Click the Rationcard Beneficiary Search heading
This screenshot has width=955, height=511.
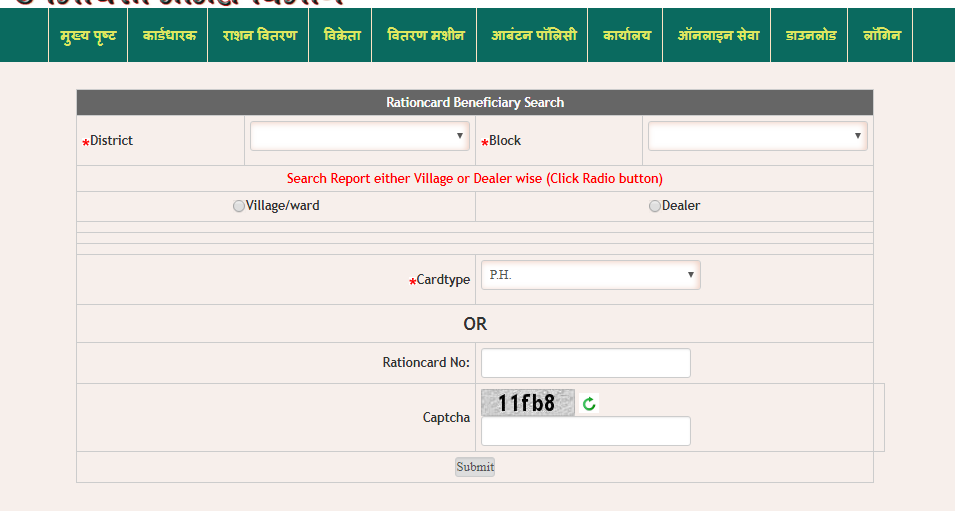(x=475, y=102)
